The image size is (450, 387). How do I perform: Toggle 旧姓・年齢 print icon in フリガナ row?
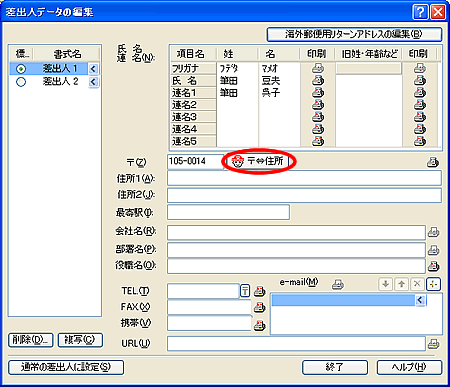(420, 68)
